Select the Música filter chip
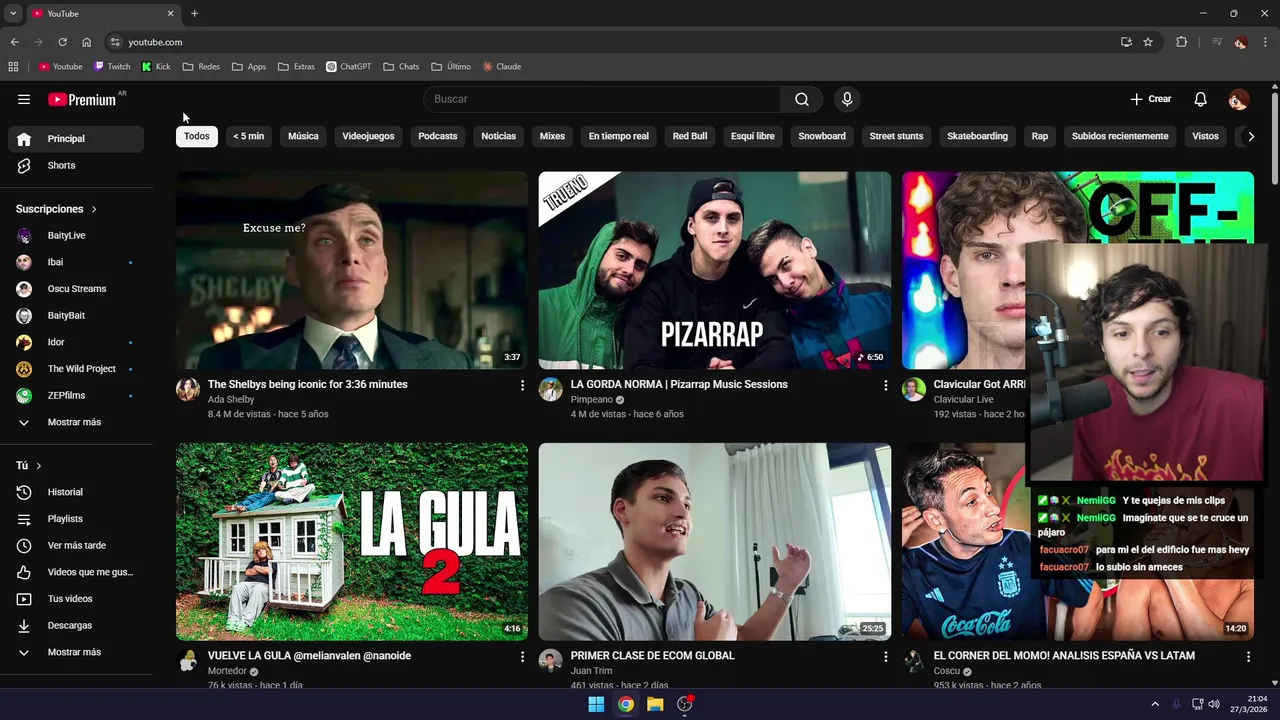 pos(303,136)
